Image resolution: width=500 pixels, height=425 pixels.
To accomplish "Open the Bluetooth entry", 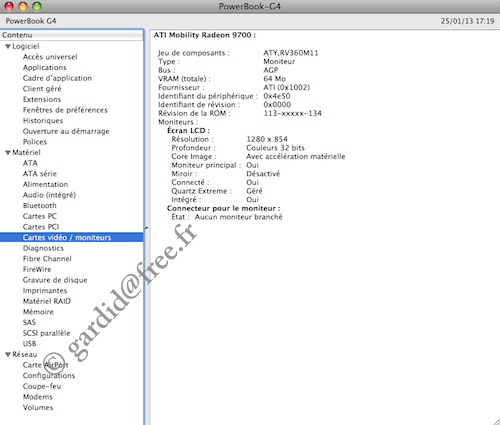I will [x=40, y=206].
